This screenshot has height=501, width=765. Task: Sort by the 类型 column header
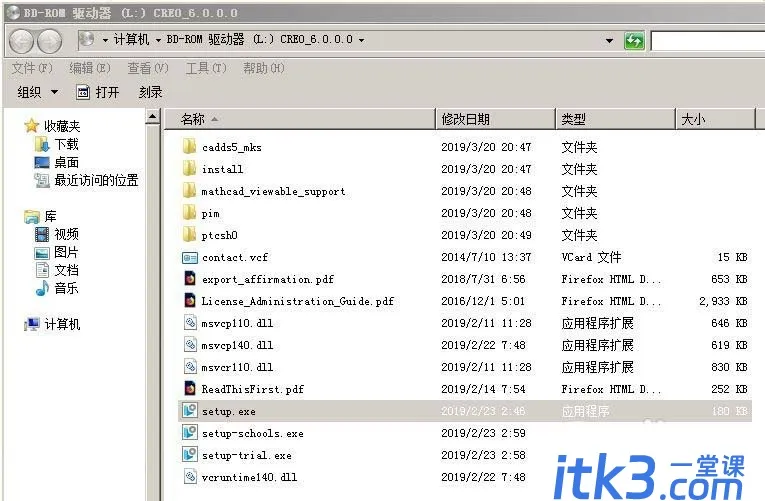click(x=615, y=119)
